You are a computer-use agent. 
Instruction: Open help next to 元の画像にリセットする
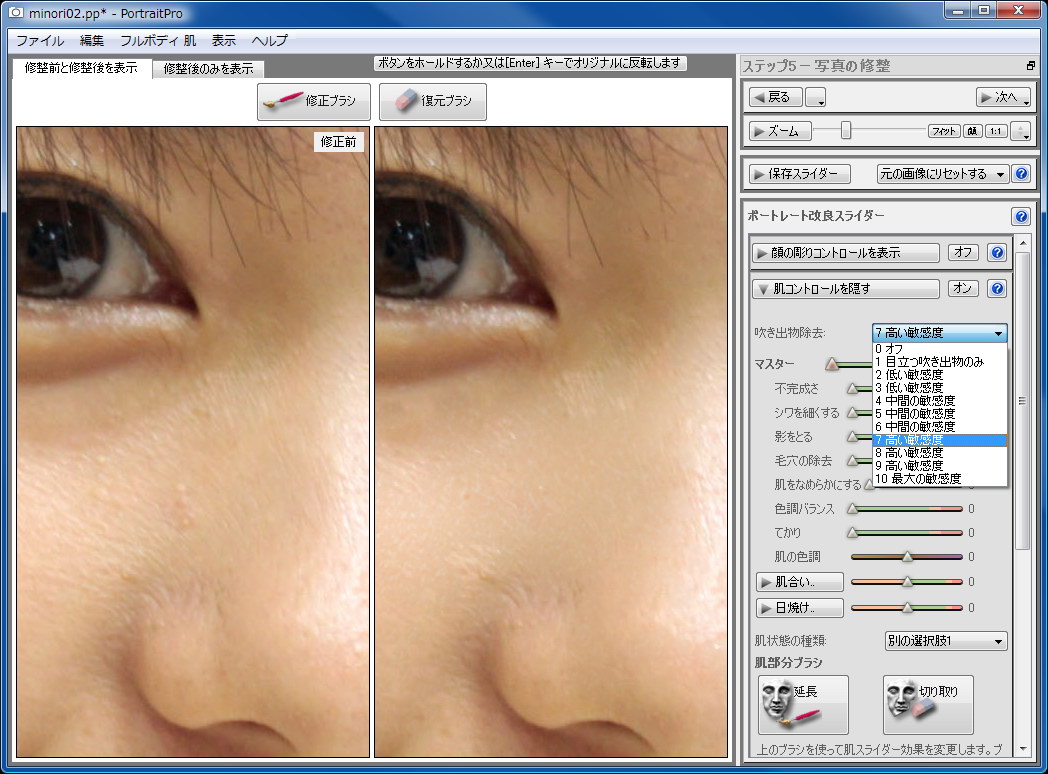pyautogui.click(x=1021, y=174)
